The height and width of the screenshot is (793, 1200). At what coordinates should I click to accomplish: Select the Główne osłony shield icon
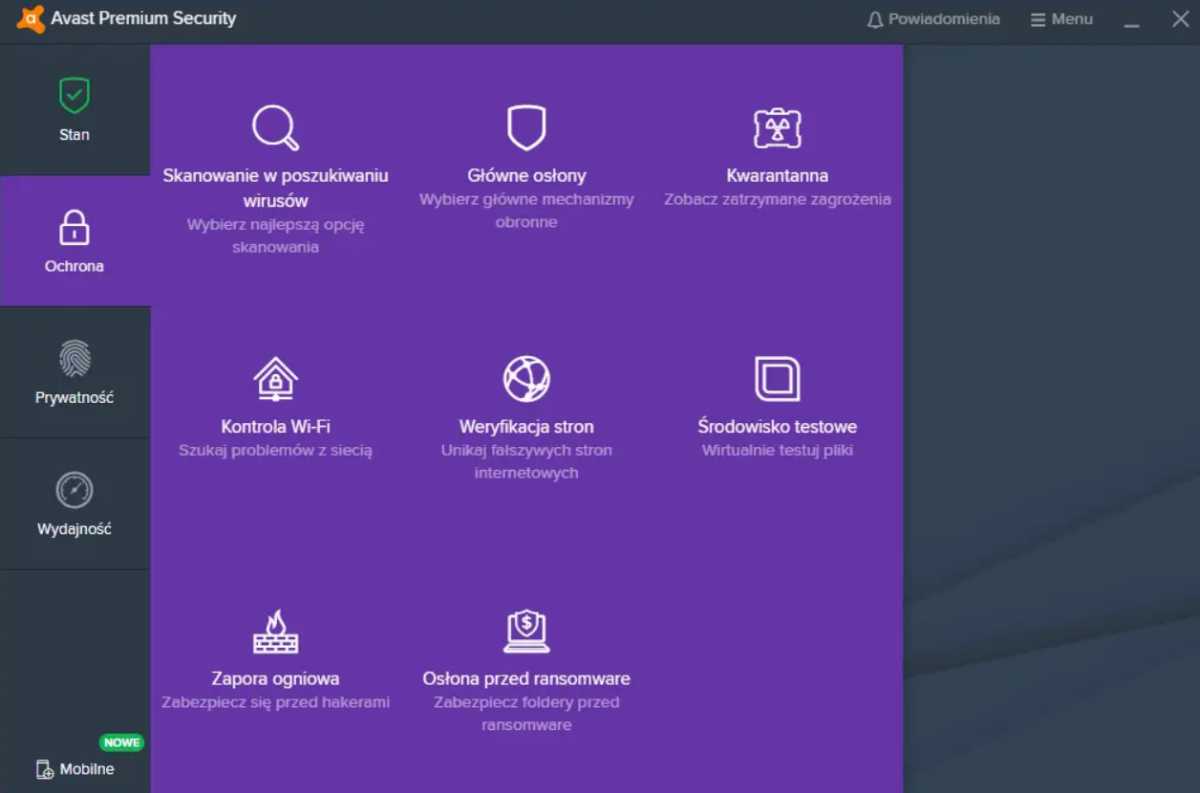[x=526, y=128]
